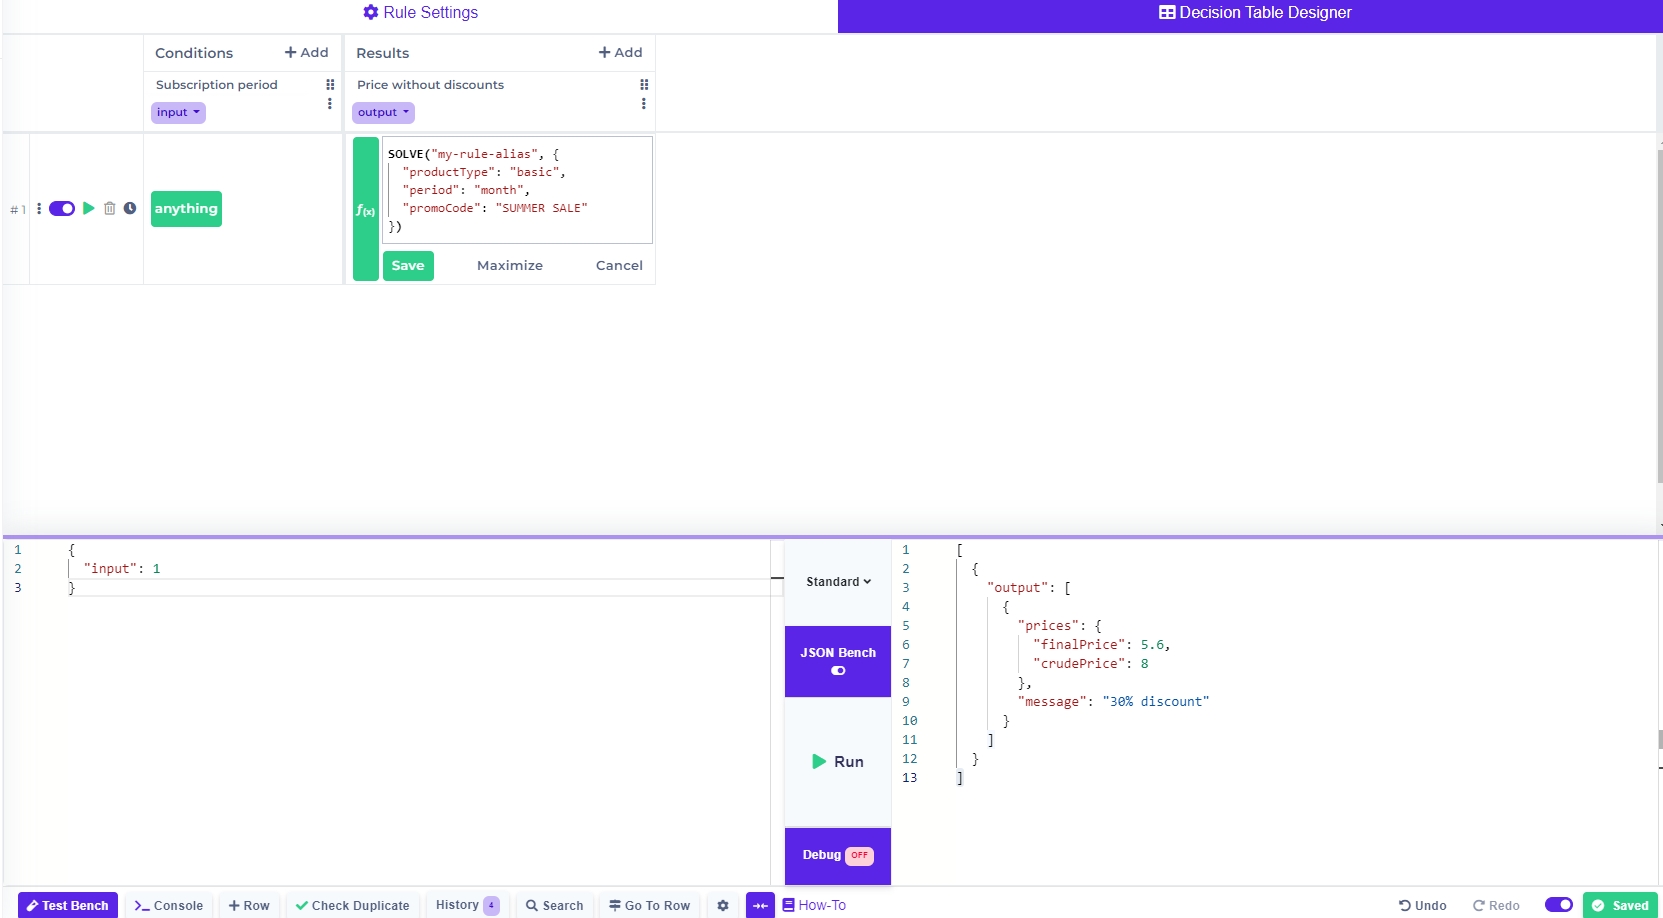Open Price without discounts column options menu
Image resolution: width=1663 pixels, height=918 pixels.
643,104
